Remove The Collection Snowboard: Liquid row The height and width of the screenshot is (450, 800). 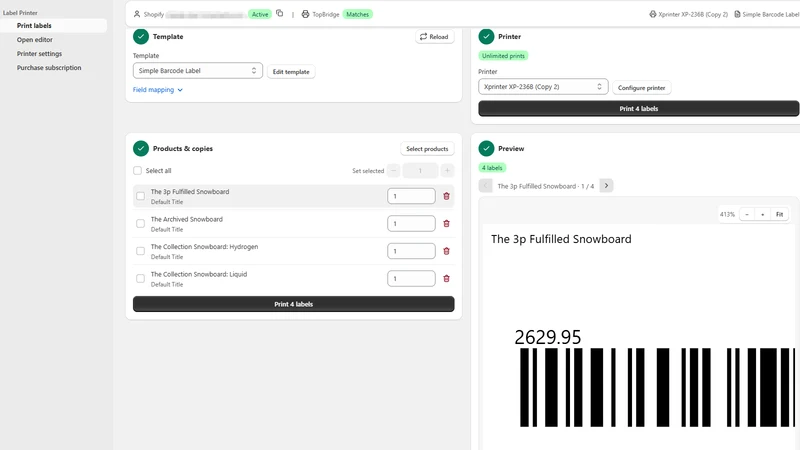446,279
